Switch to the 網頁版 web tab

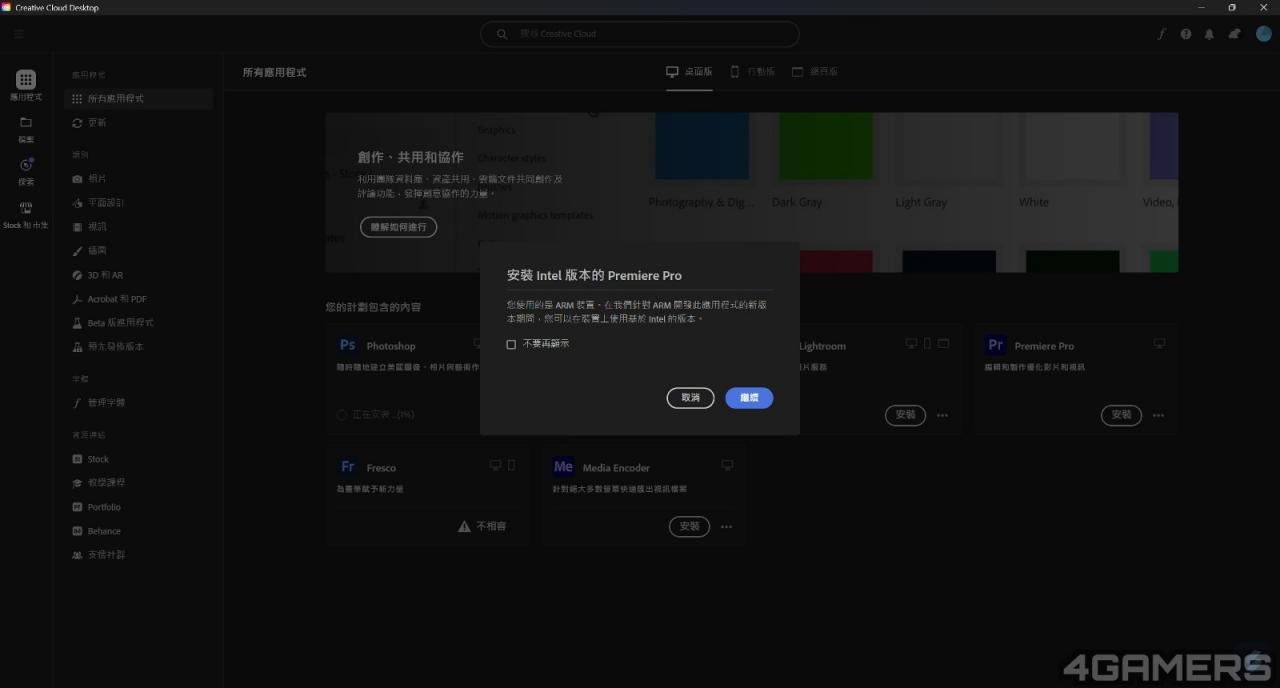(x=815, y=72)
